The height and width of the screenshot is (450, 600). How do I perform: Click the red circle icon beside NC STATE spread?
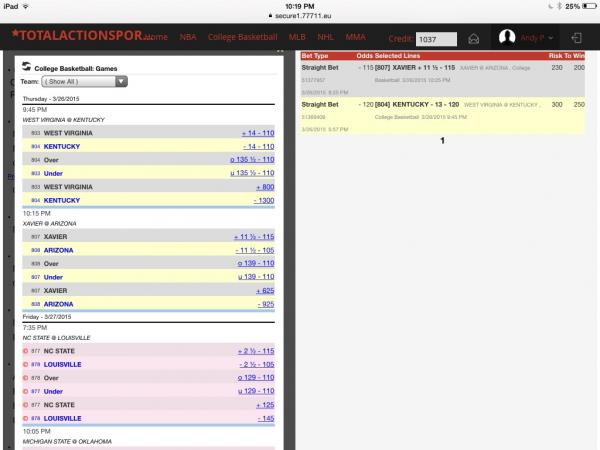coord(25,351)
